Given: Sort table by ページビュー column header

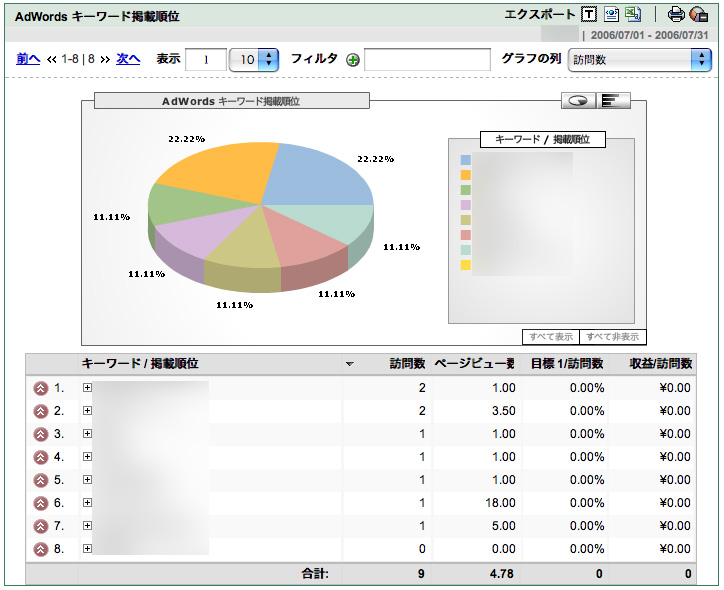Looking at the screenshot, I should point(474,364).
